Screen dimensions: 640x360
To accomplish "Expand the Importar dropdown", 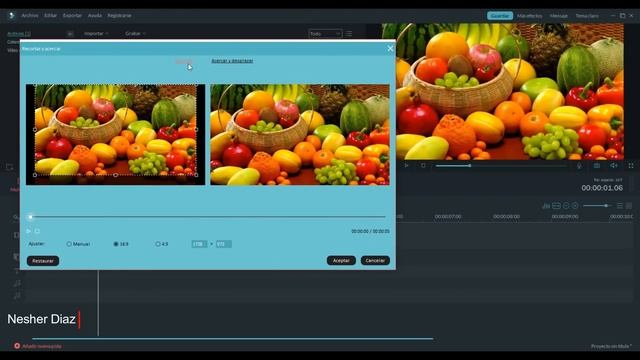I will click(96, 33).
